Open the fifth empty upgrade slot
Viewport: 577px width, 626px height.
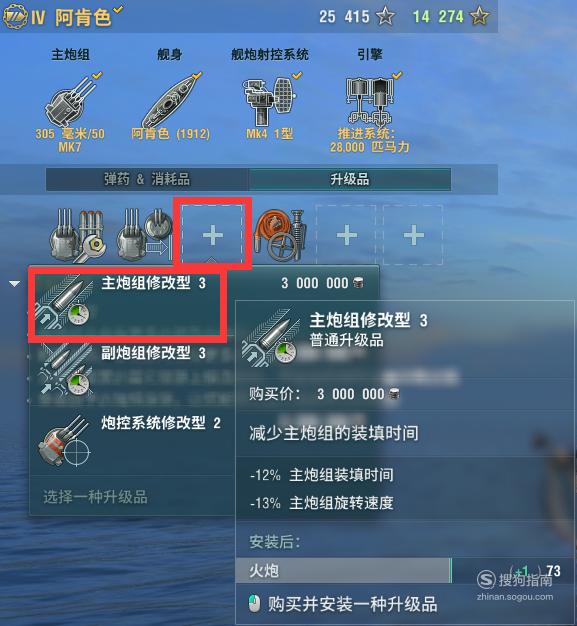[x=346, y=235]
